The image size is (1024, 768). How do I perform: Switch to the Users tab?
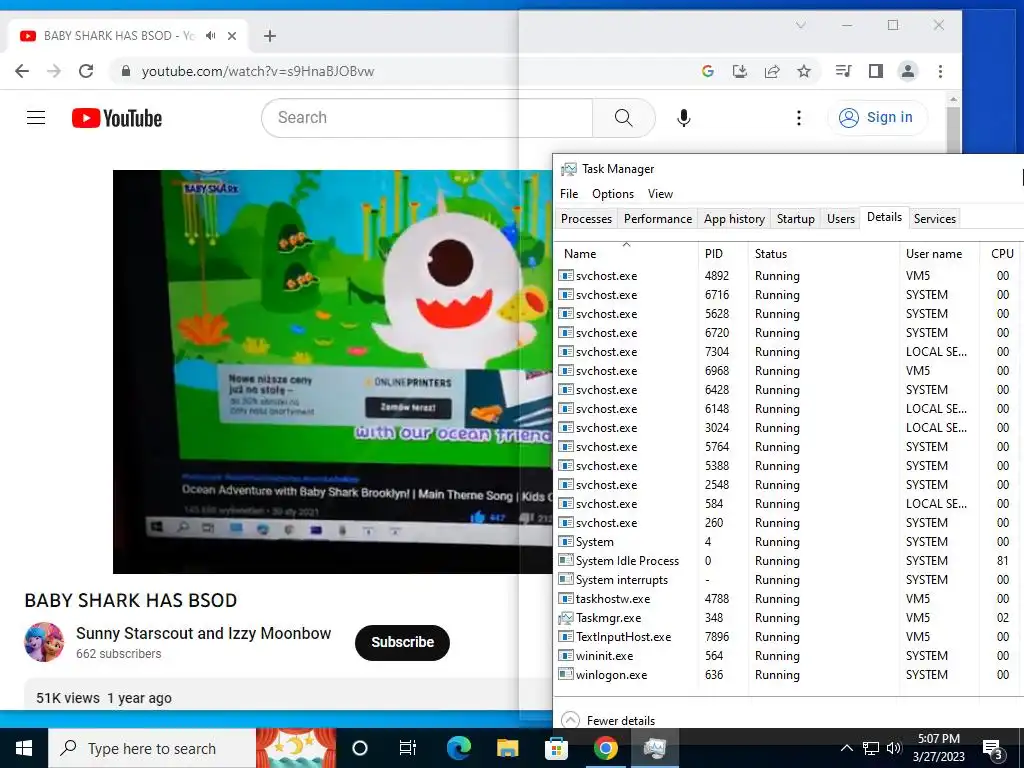pos(840,219)
